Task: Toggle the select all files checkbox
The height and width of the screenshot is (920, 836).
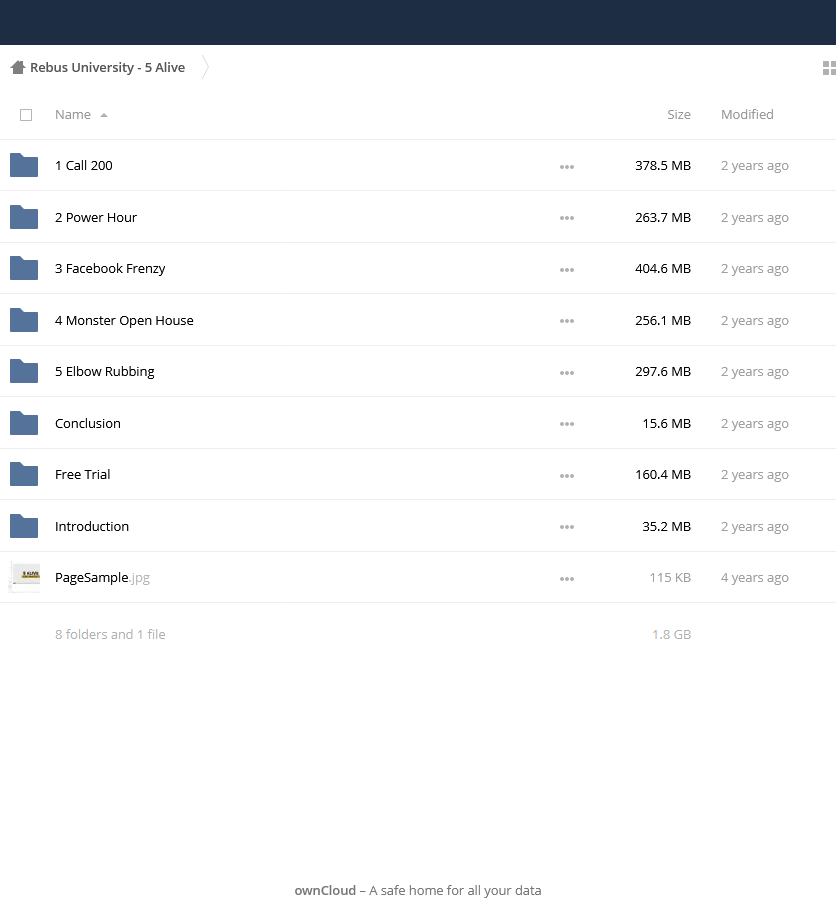Action: pyautogui.click(x=26, y=115)
